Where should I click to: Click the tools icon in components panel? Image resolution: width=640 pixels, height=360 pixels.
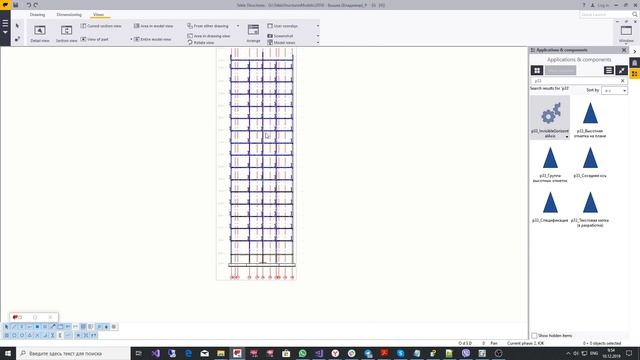pyautogui.click(x=622, y=70)
